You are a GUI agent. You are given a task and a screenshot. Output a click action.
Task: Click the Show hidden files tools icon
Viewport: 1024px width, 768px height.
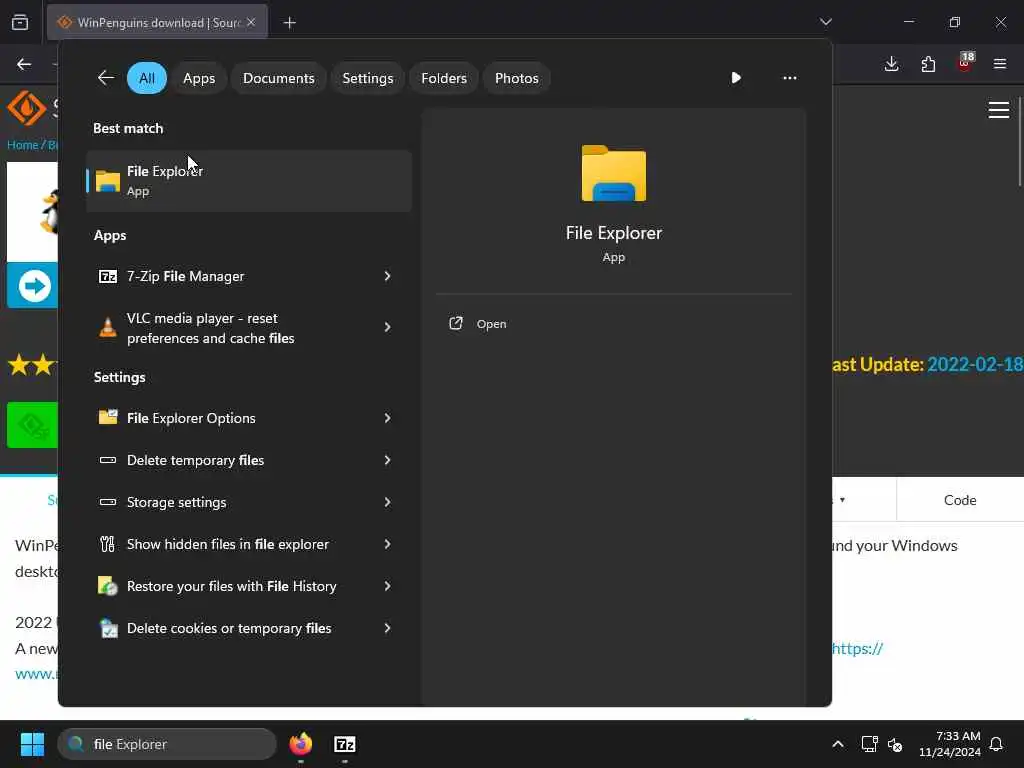point(108,544)
